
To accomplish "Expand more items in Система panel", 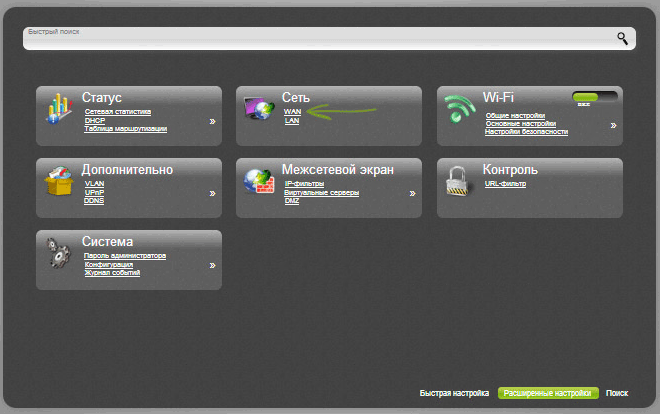I will (x=212, y=265).
